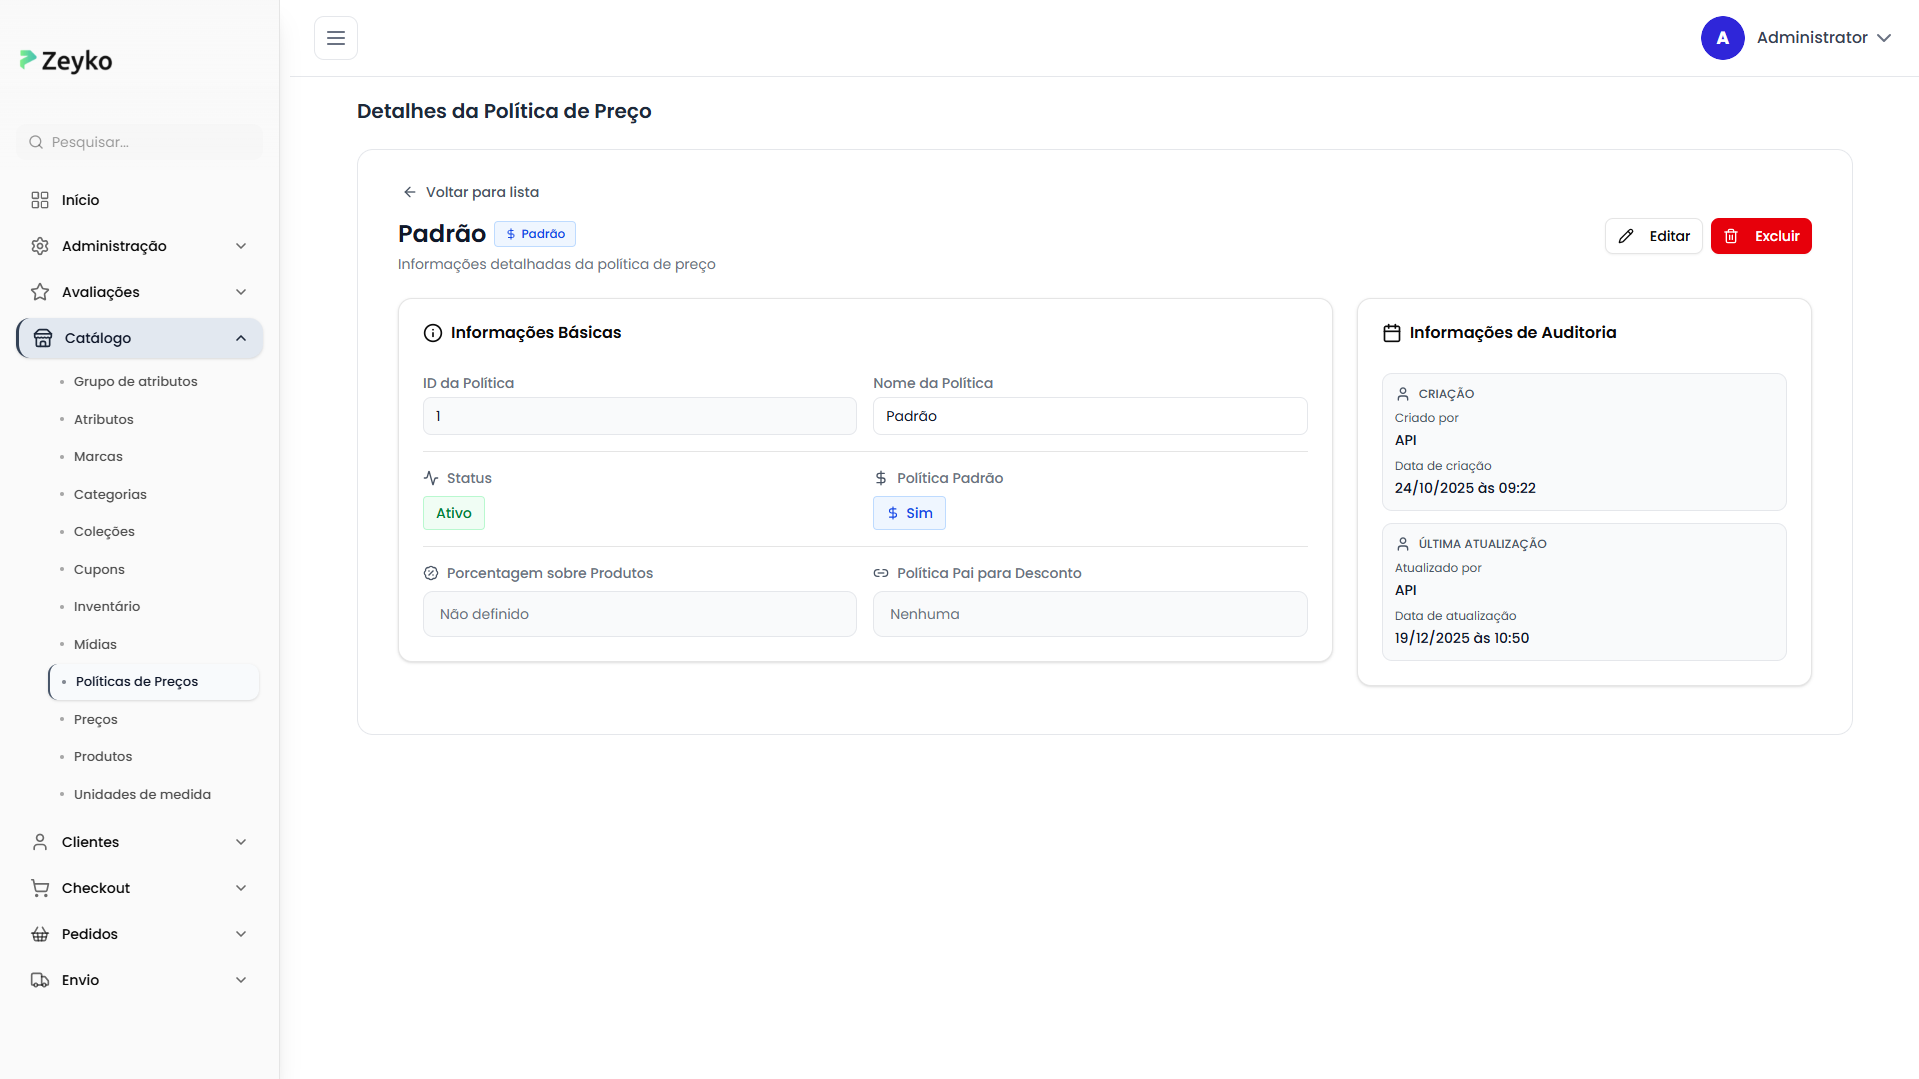Screen dimensions: 1919x1079
Task: Click the Envio truck icon
Action: (40, 980)
